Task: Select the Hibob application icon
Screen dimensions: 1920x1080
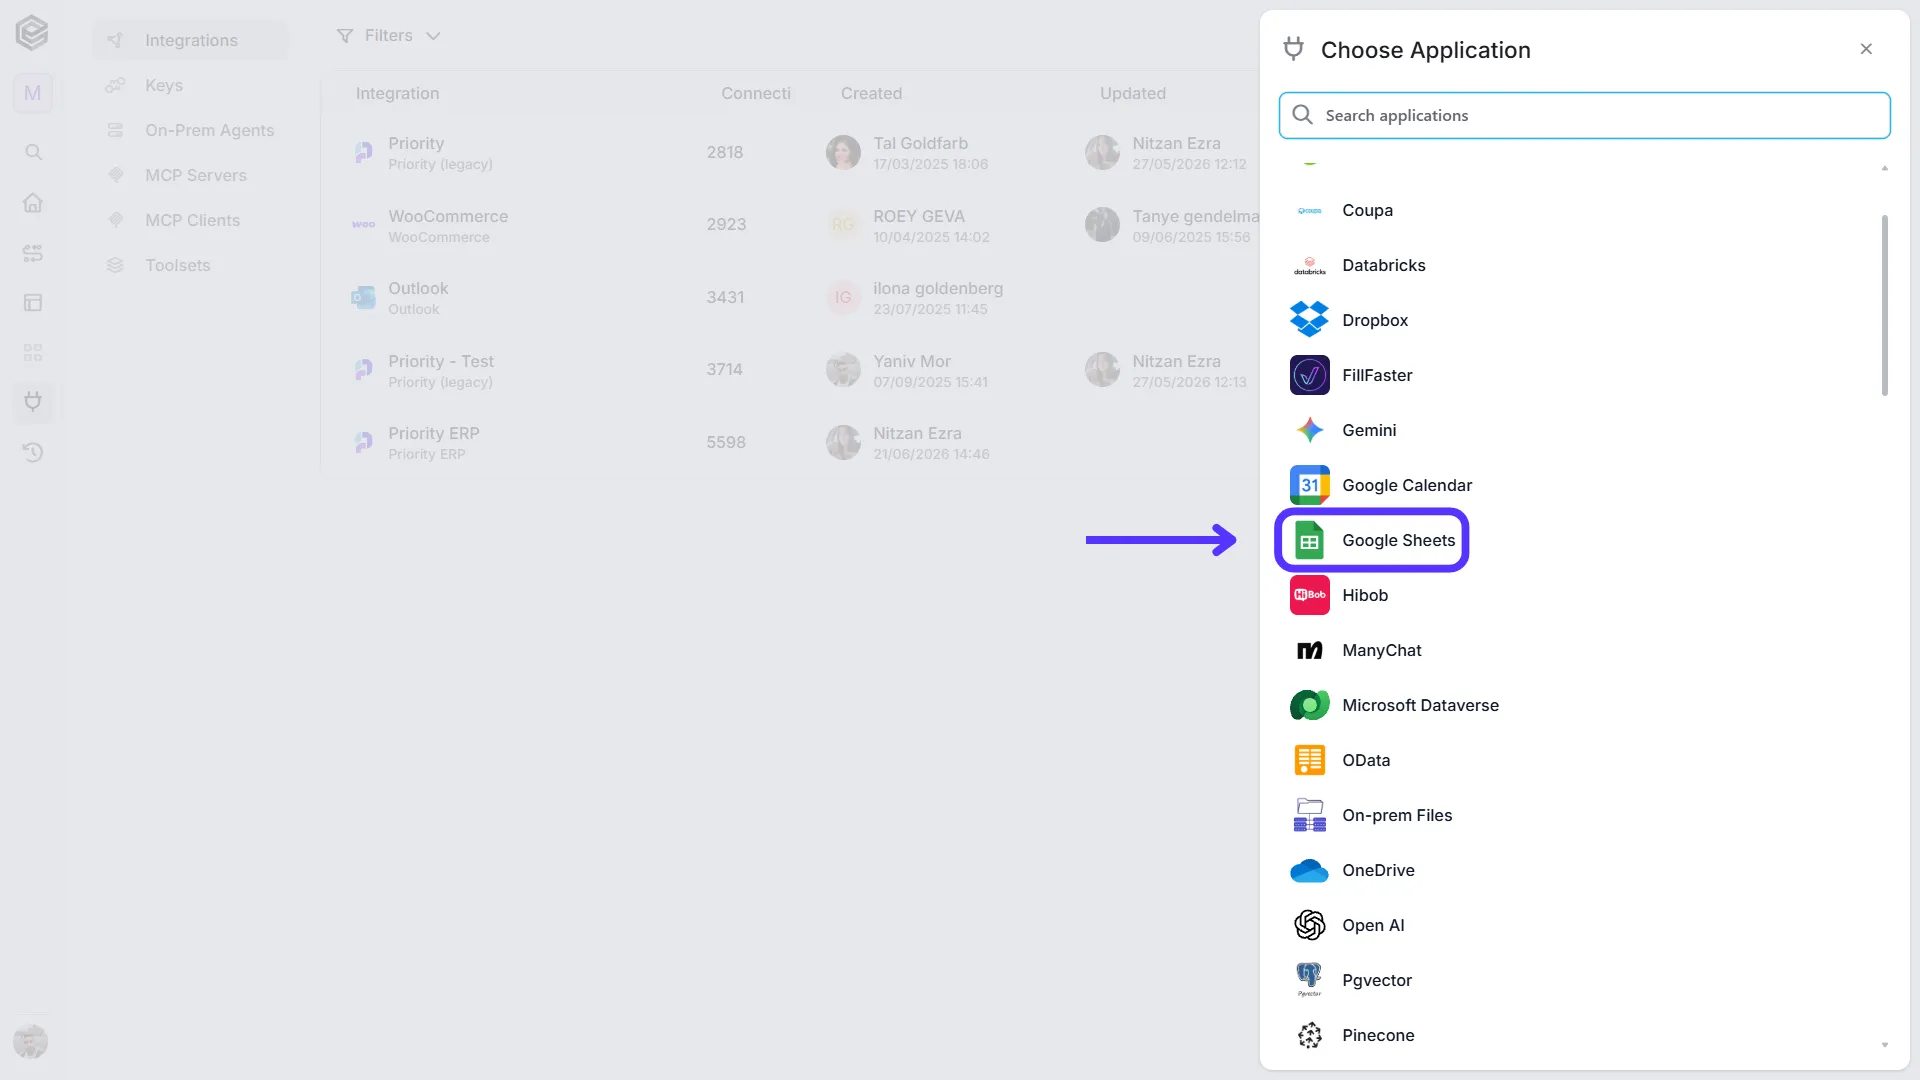Action: (x=1309, y=595)
